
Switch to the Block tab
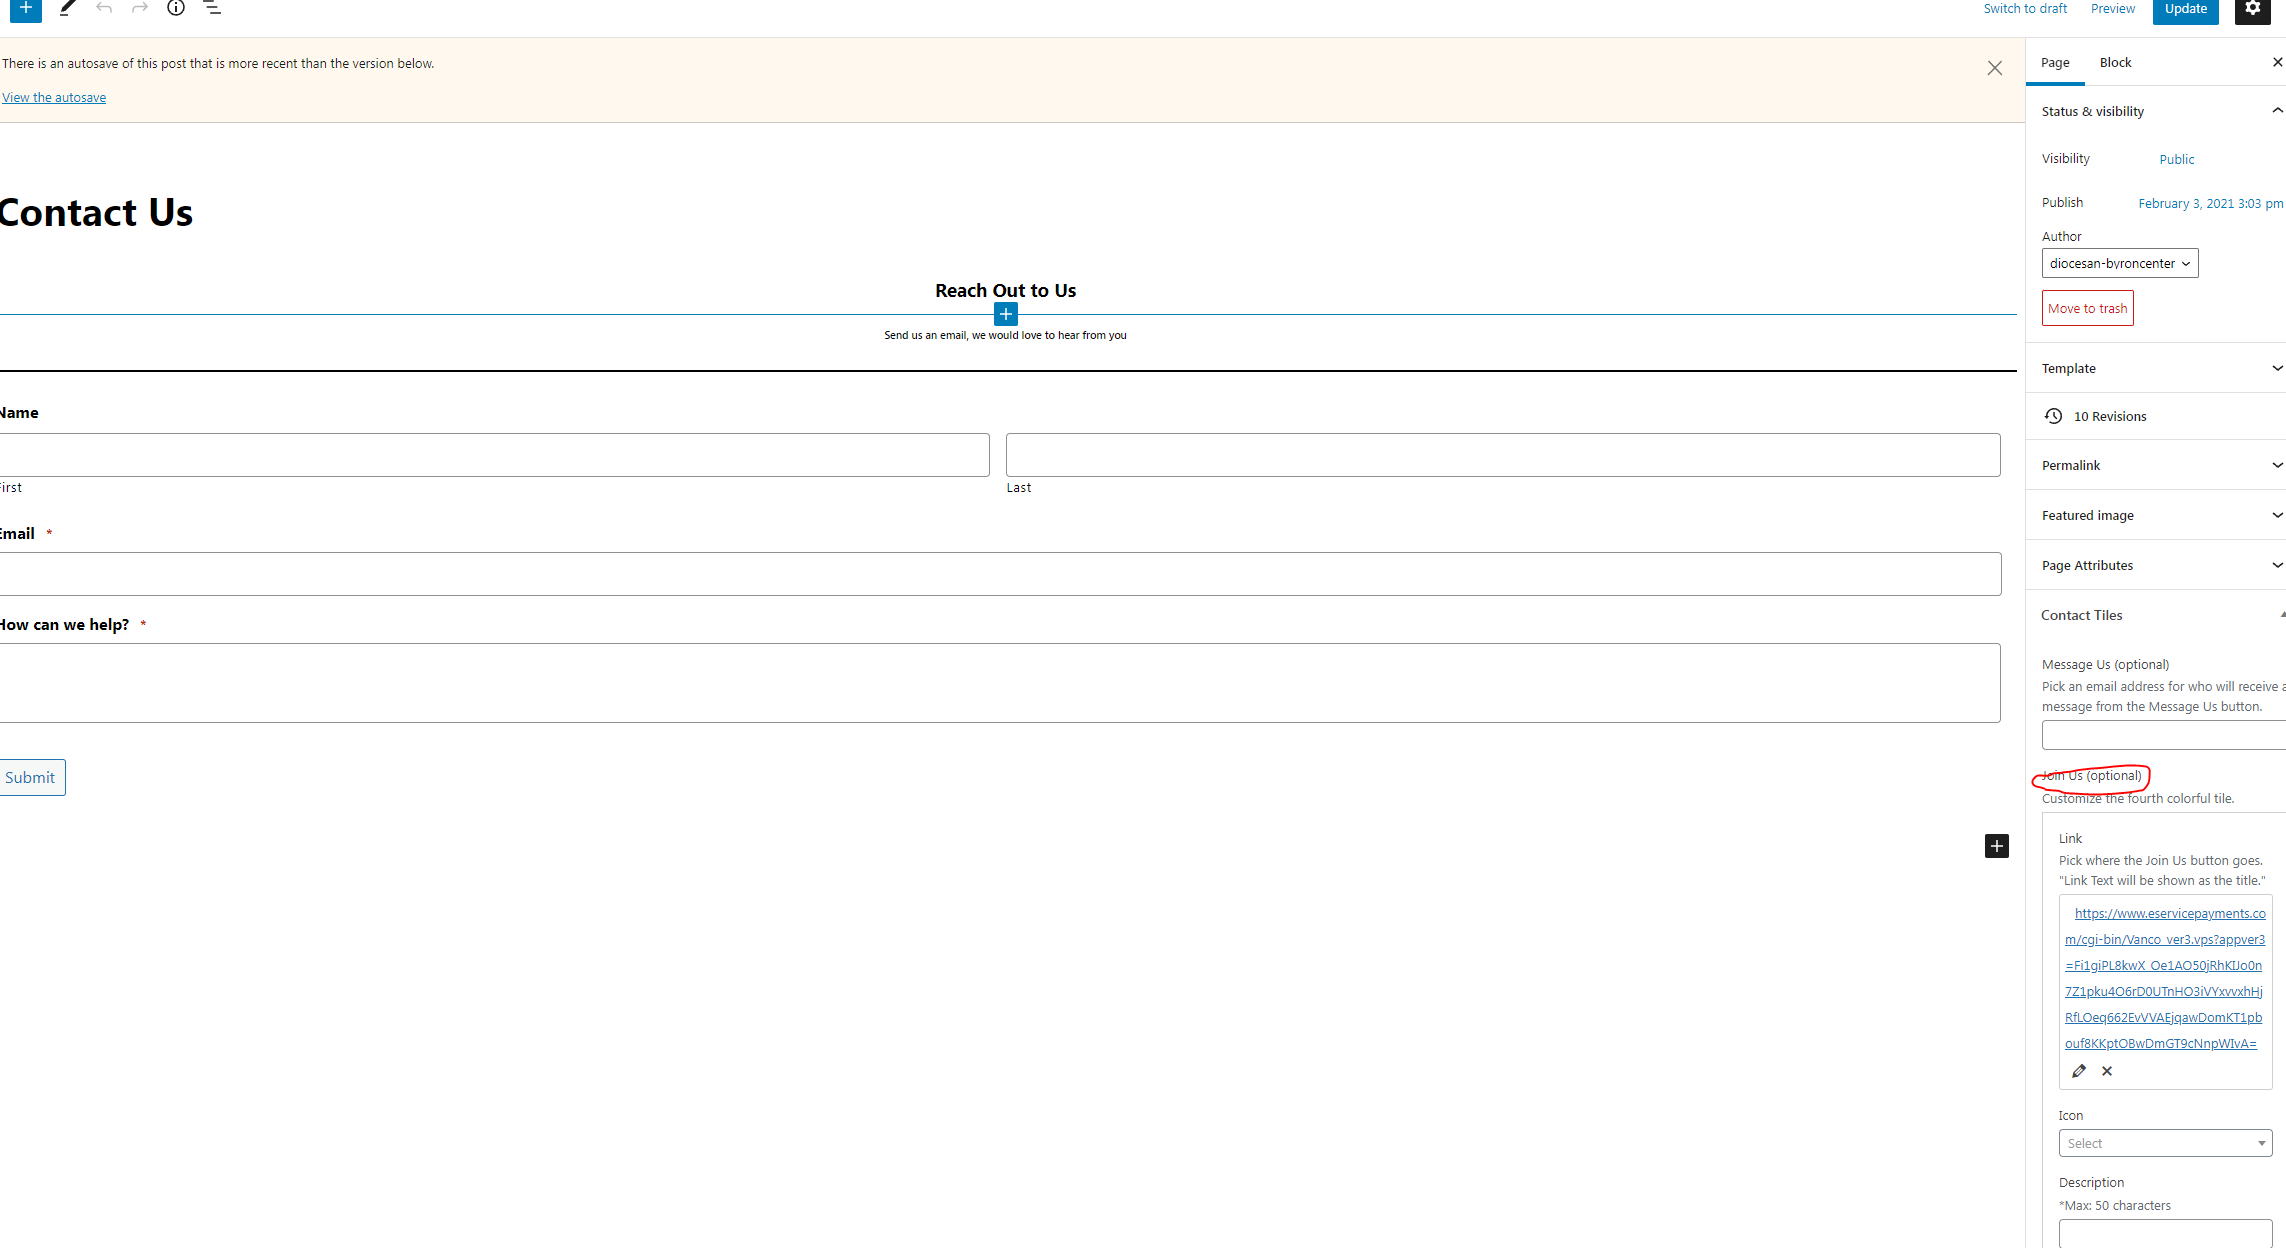(x=2115, y=62)
